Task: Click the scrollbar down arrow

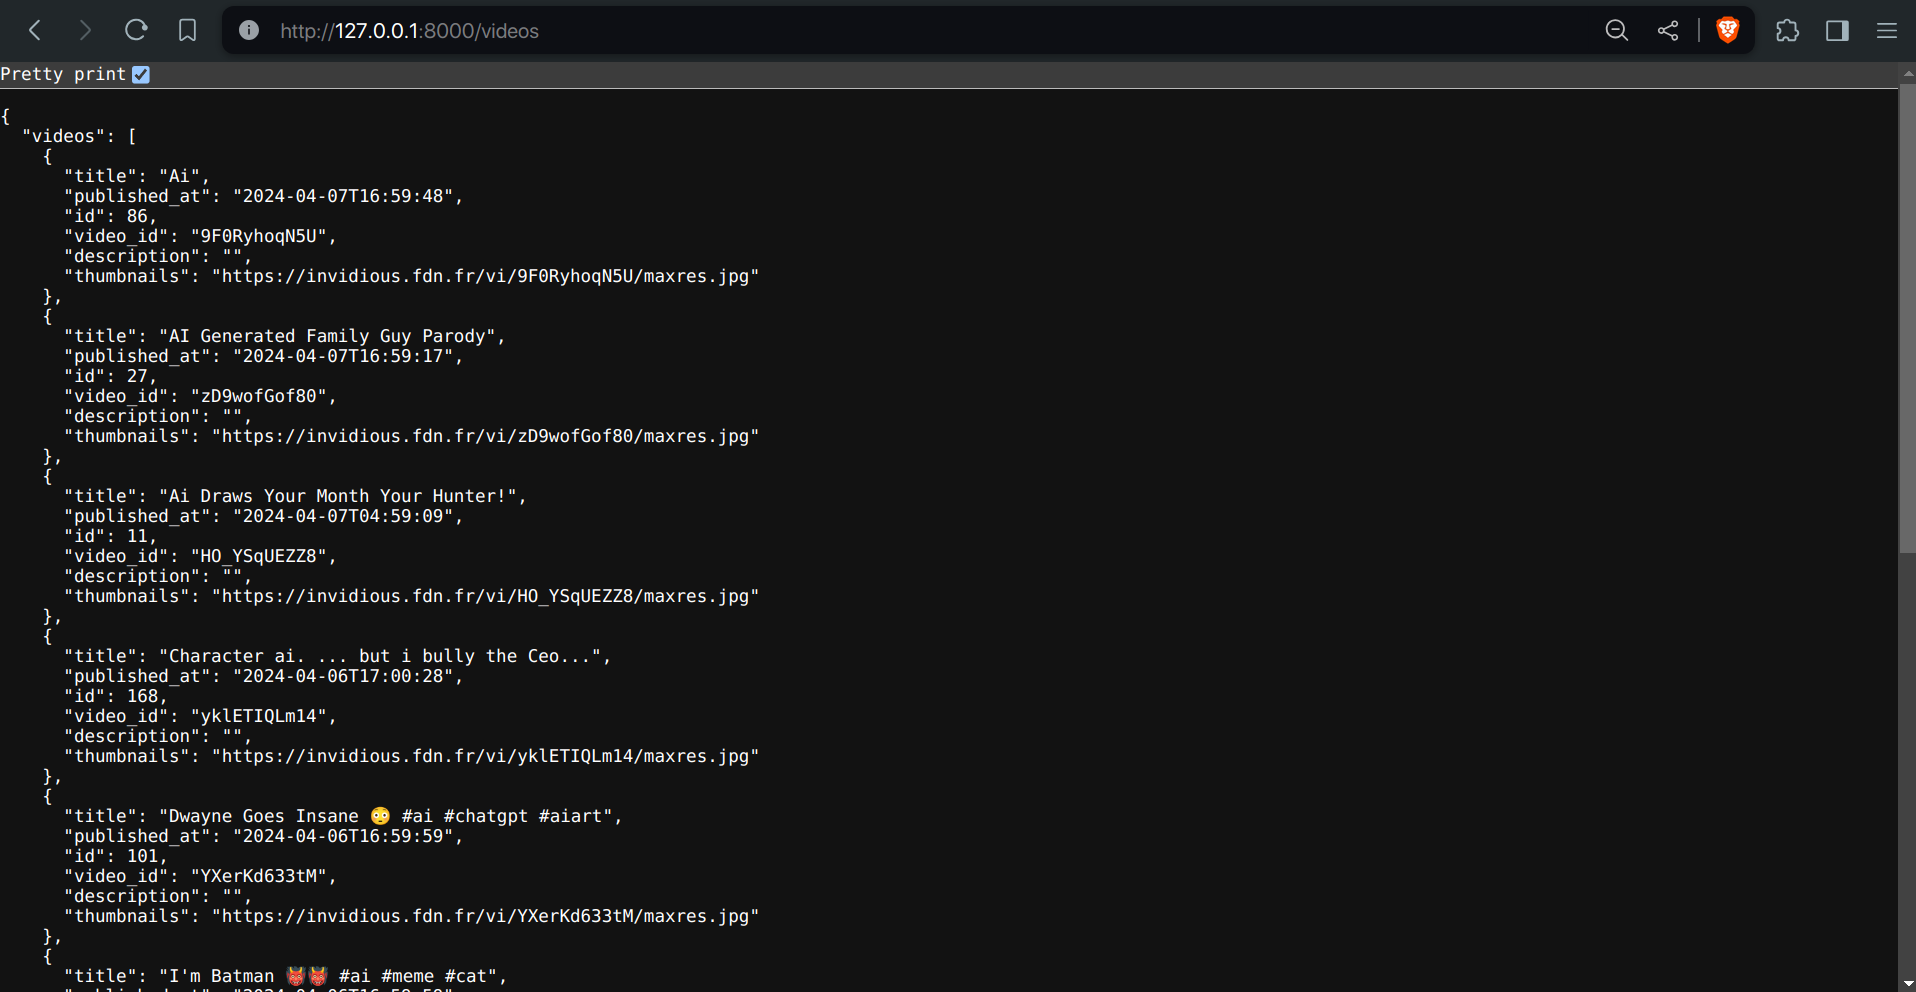Action: tap(1907, 983)
